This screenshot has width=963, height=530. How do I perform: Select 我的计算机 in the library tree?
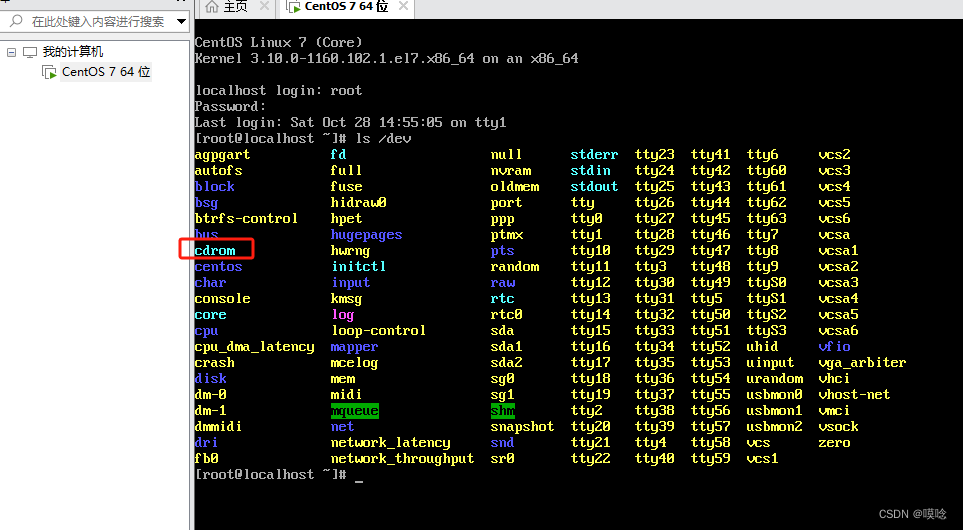72,52
